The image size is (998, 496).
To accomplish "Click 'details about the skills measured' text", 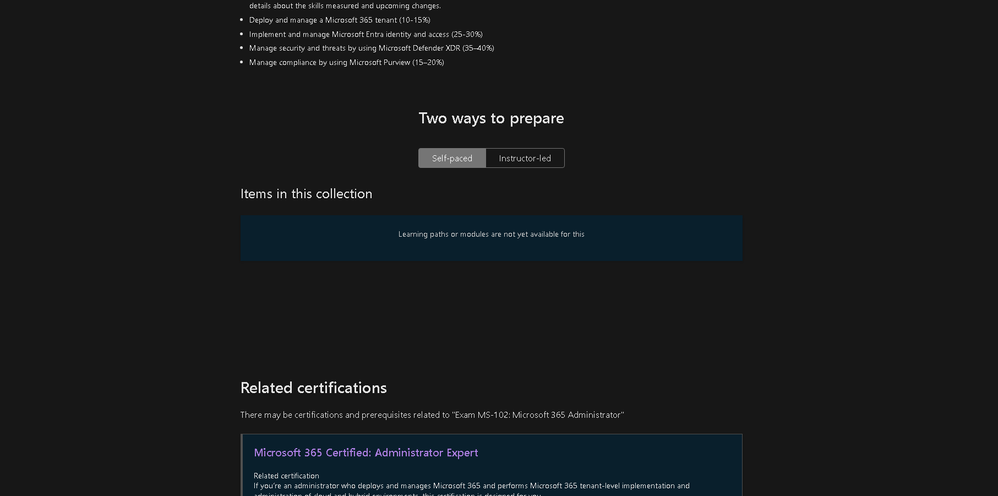I will pyautogui.click(x=345, y=6).
